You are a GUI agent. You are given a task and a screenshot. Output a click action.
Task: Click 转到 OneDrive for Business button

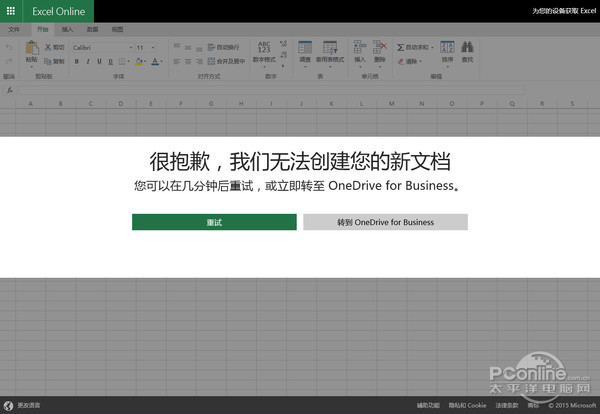pos(385,222)
